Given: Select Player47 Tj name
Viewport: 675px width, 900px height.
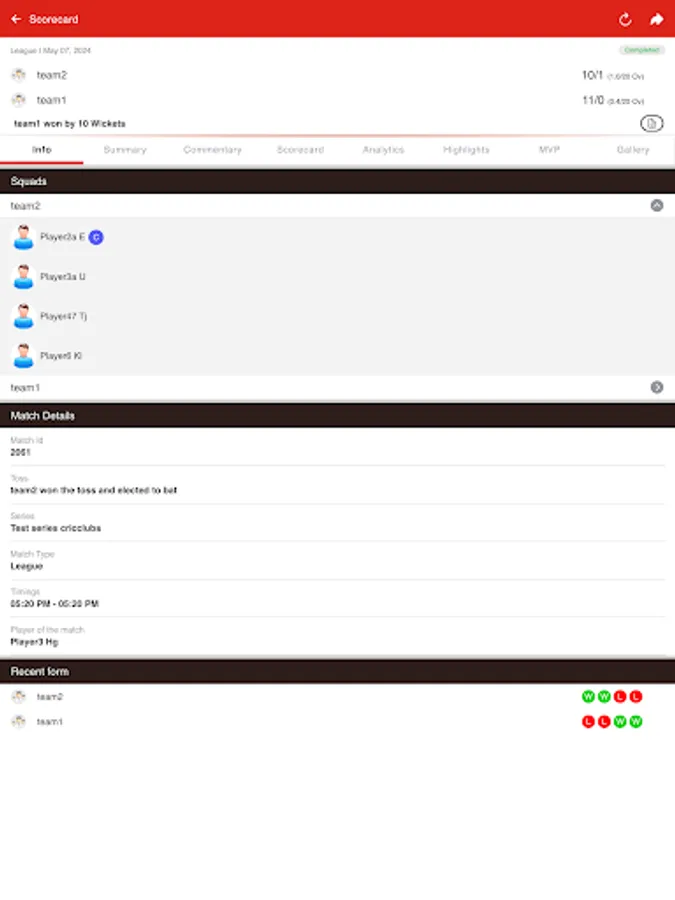Looking at the screenshot, I should (63, 316).
